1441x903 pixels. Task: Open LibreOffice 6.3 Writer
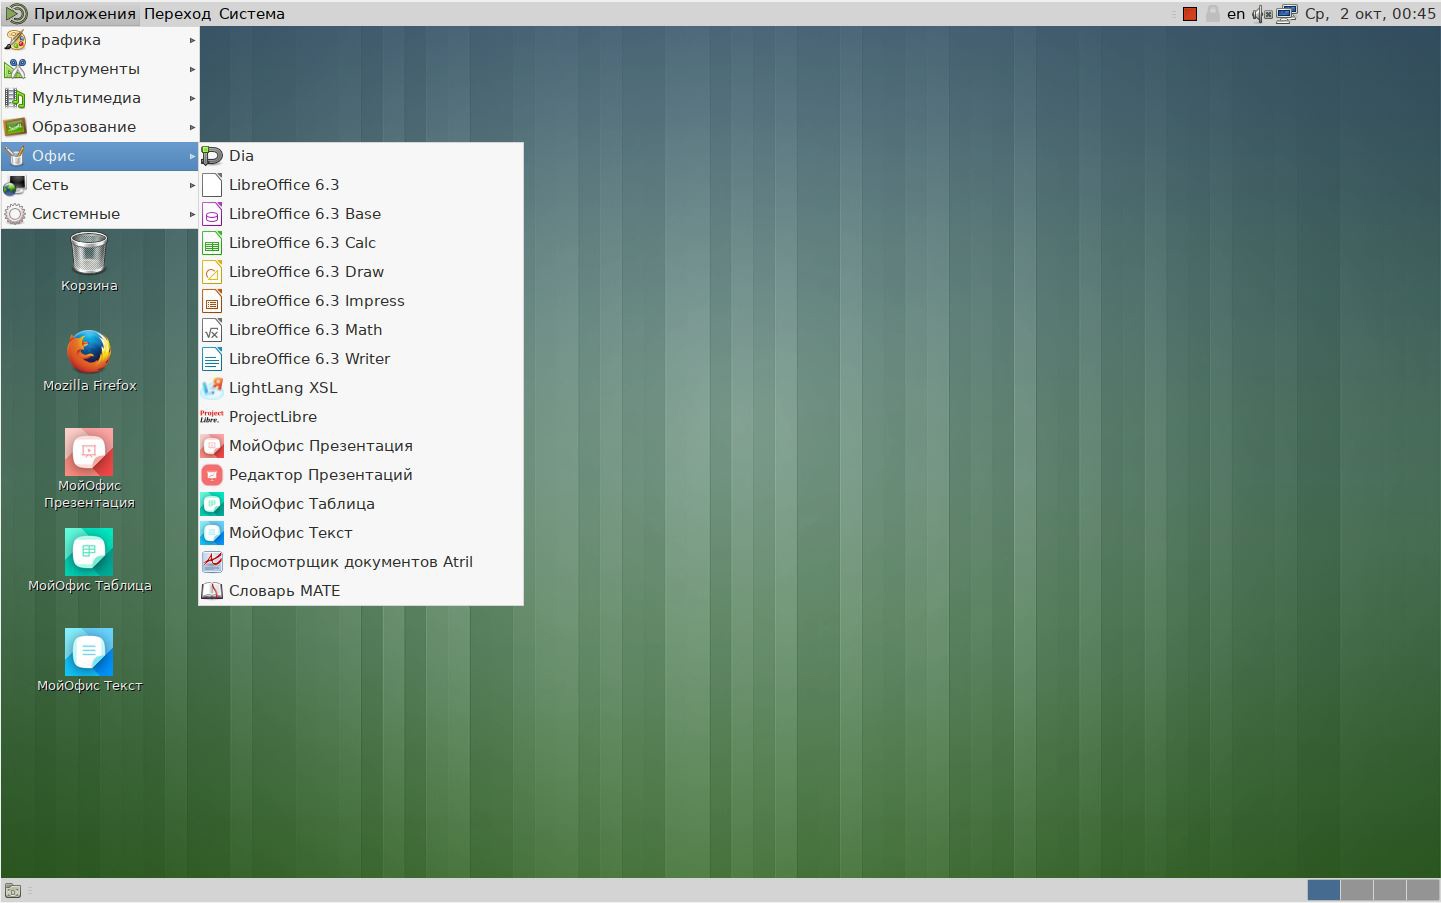361,359
